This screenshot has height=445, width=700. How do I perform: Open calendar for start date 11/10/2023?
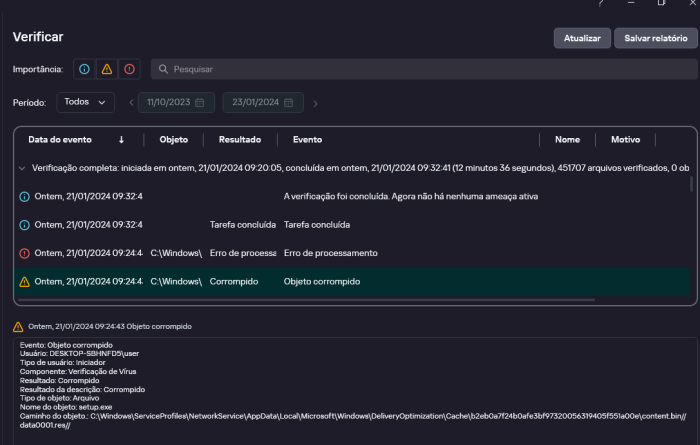click(200, 103)
